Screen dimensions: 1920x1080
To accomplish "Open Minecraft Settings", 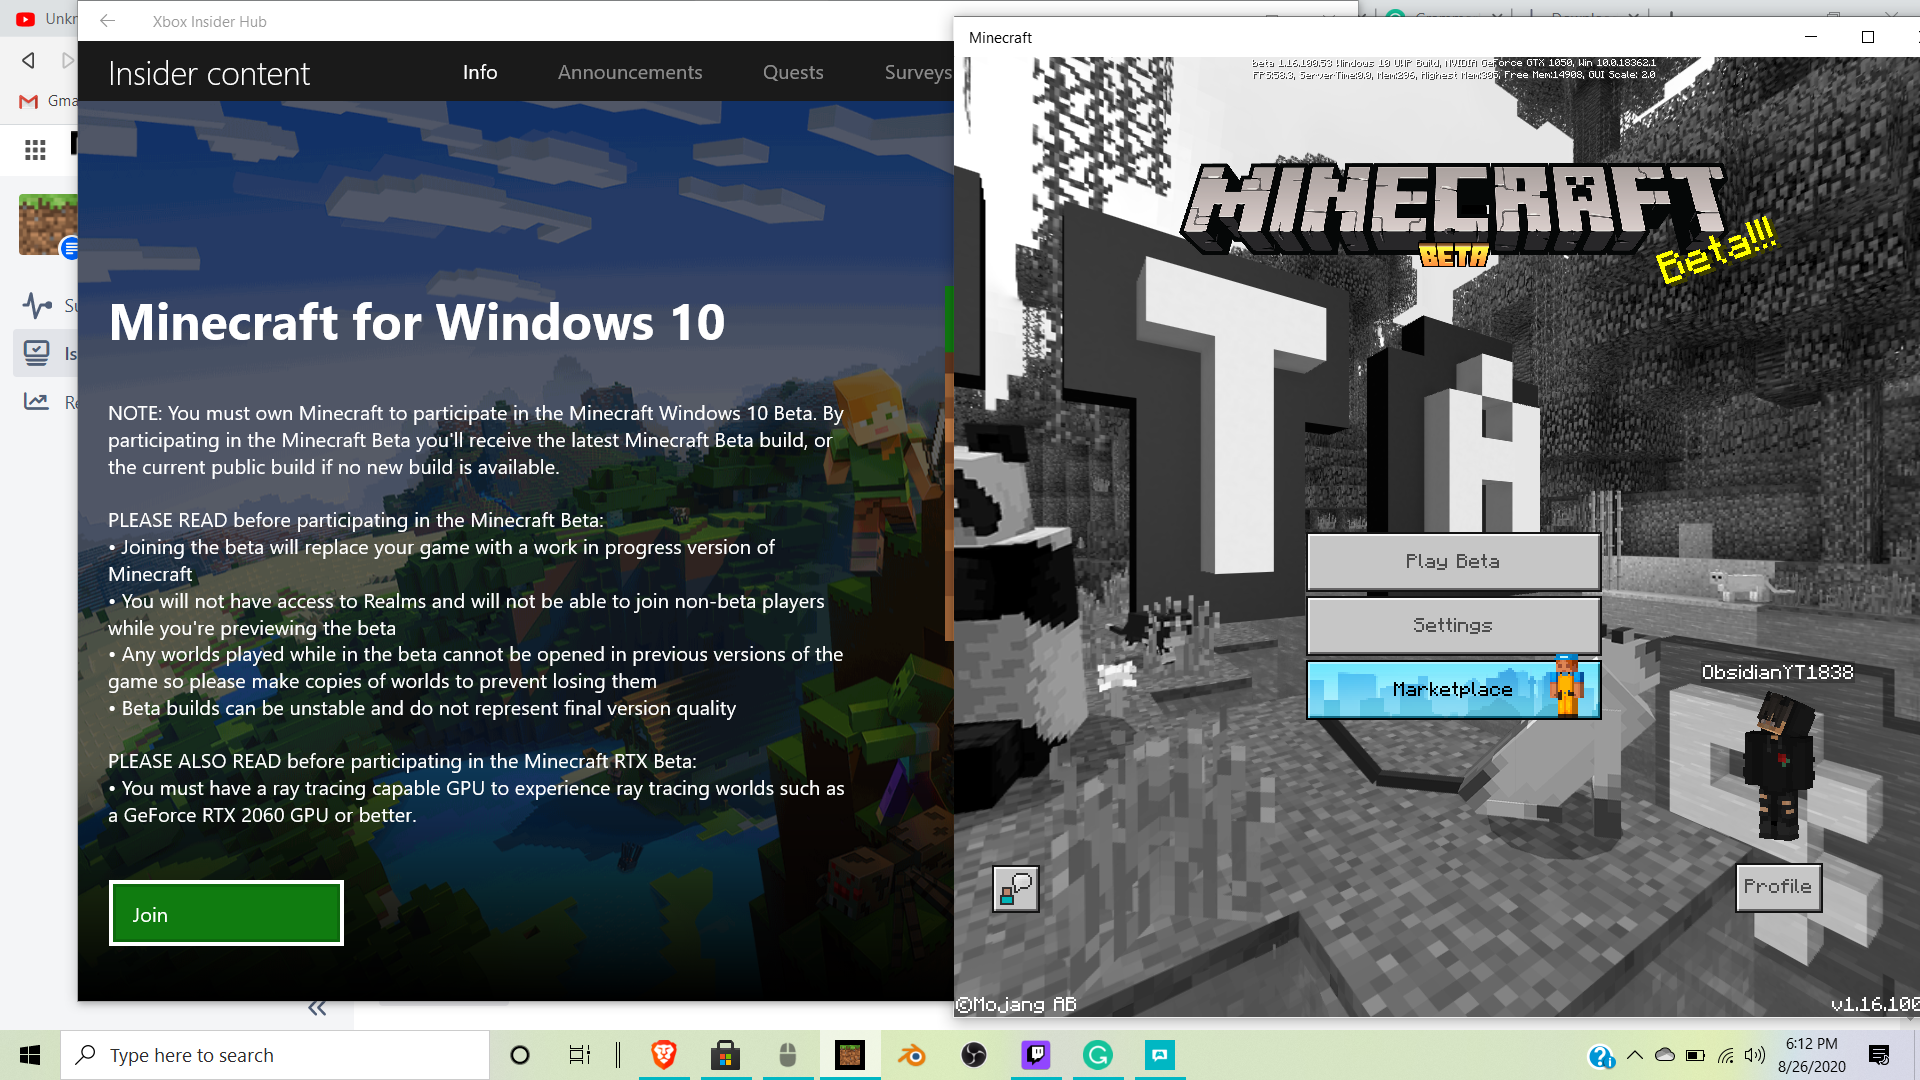I will [1452, 625].
